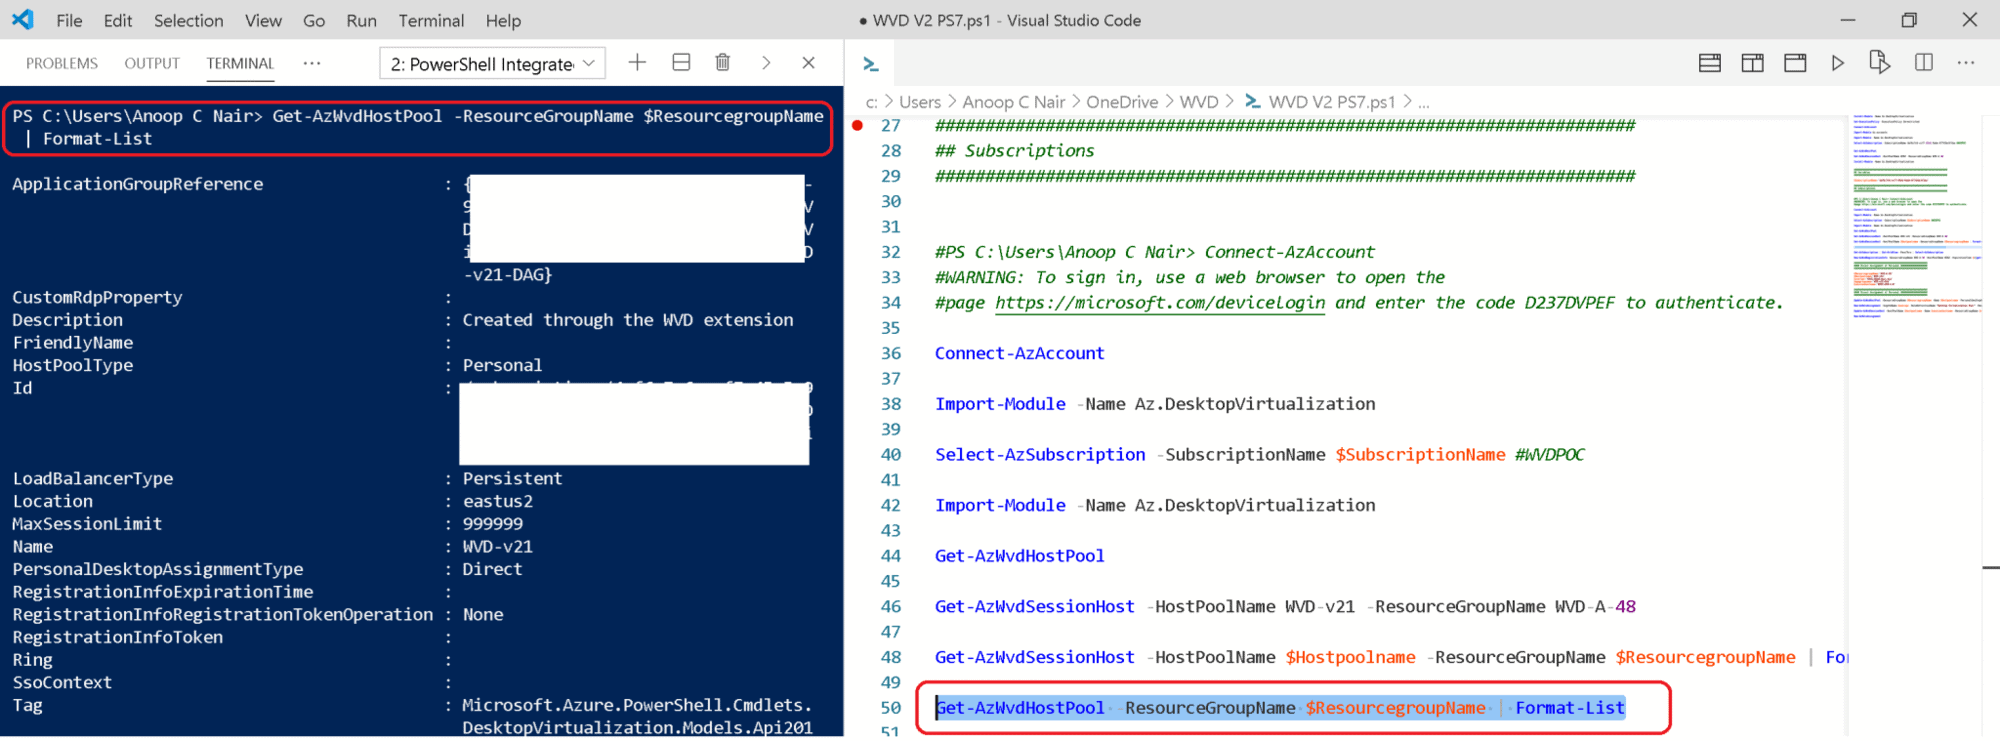Open the Terminal menu
This screenshot has height=741, width=2000.
431,20
